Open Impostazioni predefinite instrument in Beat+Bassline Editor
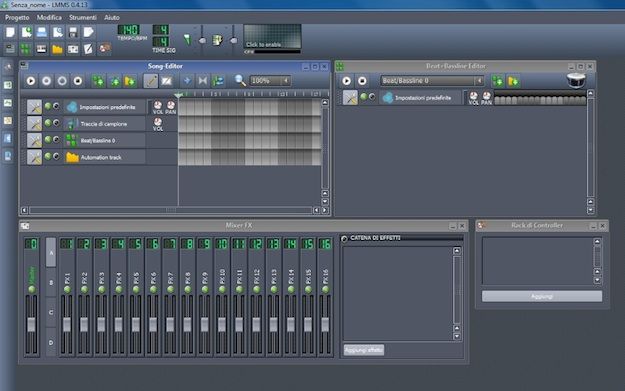This screenshot has height=391, width=625. pos(421,98)
